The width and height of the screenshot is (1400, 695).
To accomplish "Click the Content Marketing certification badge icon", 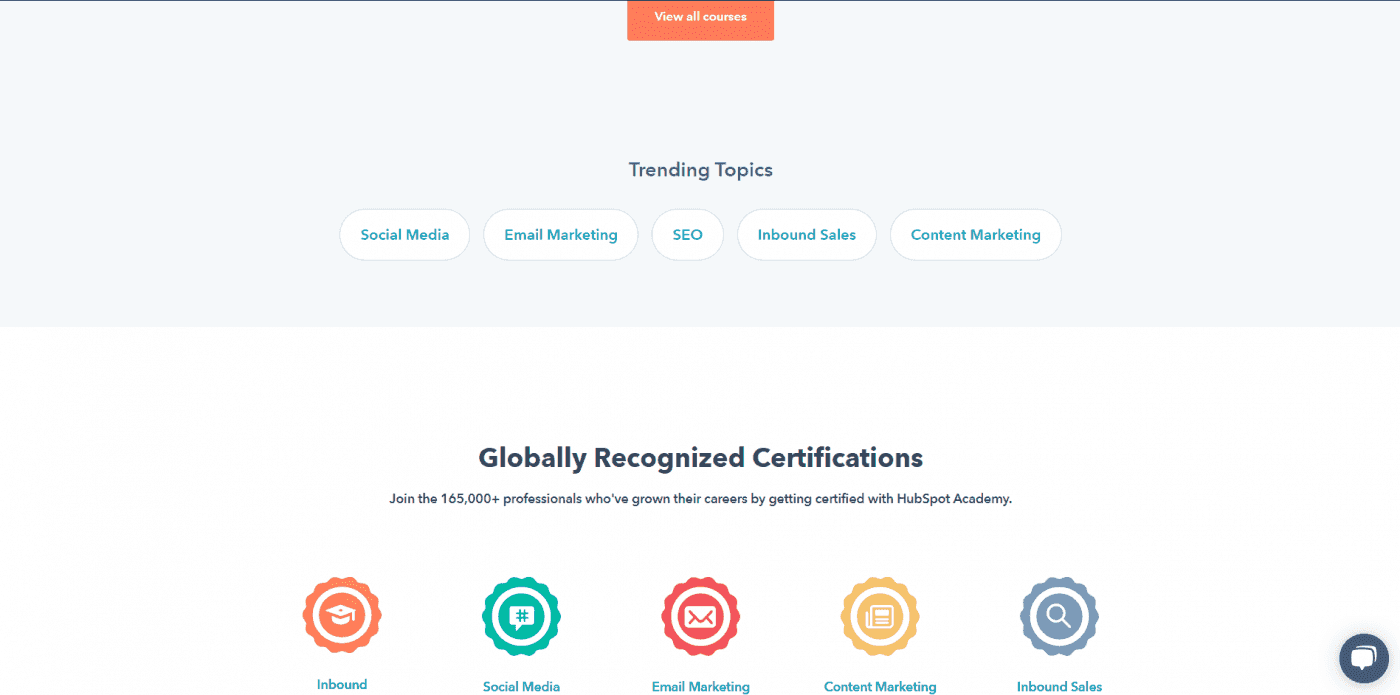I will click(x=880, y=616).
